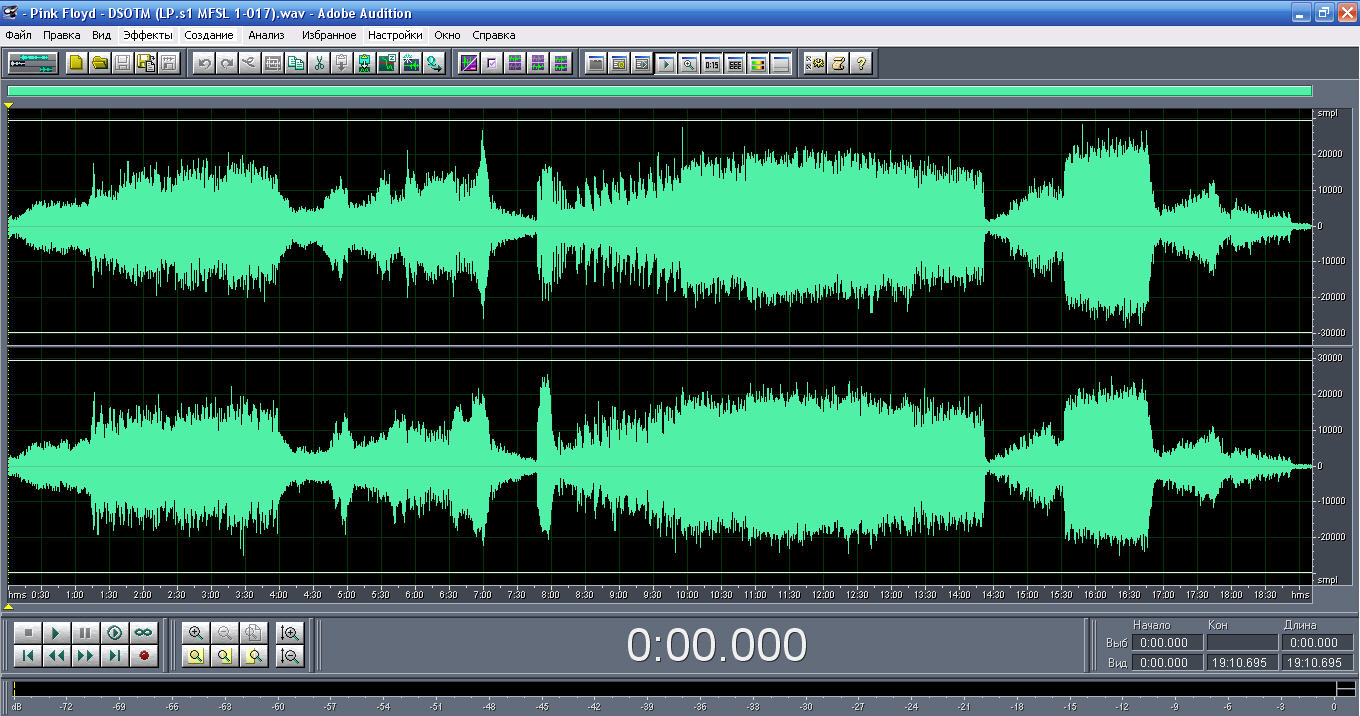Open the Правка menu
The height and width of the screenshot is (716, 1360).
62,35
